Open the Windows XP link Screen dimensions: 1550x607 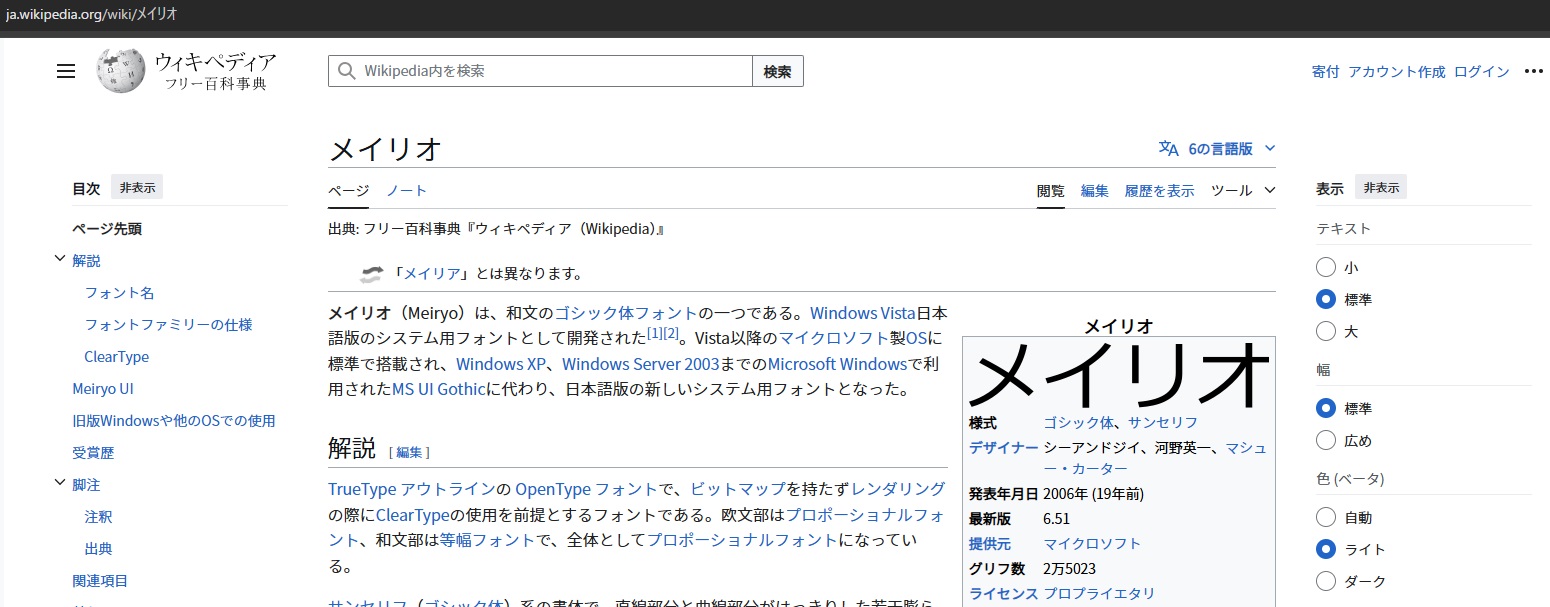click(x=503, y=364)
